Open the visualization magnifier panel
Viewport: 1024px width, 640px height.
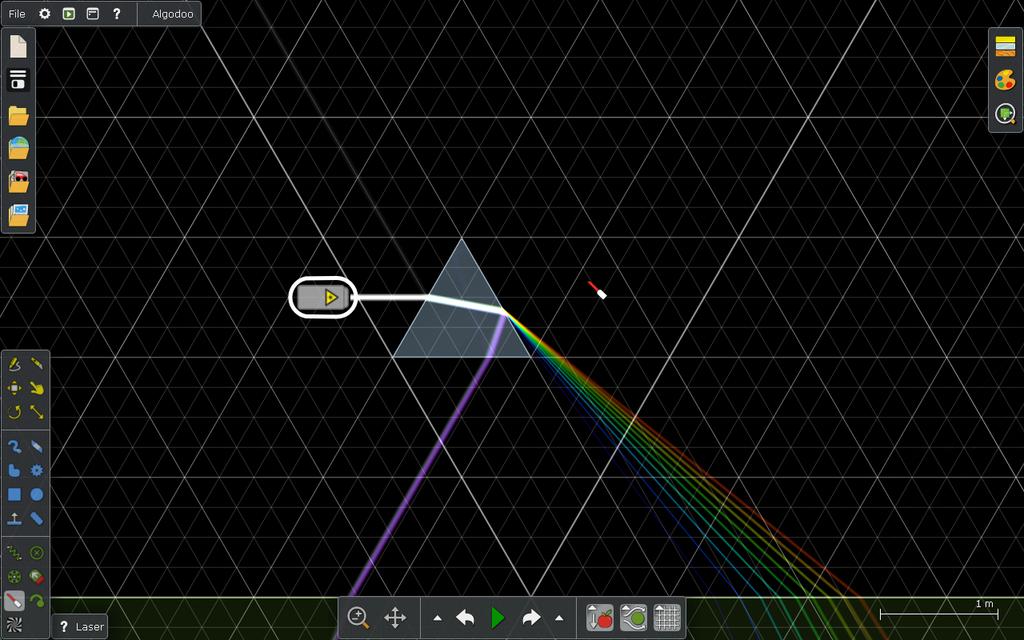(x=1005, y=114)
